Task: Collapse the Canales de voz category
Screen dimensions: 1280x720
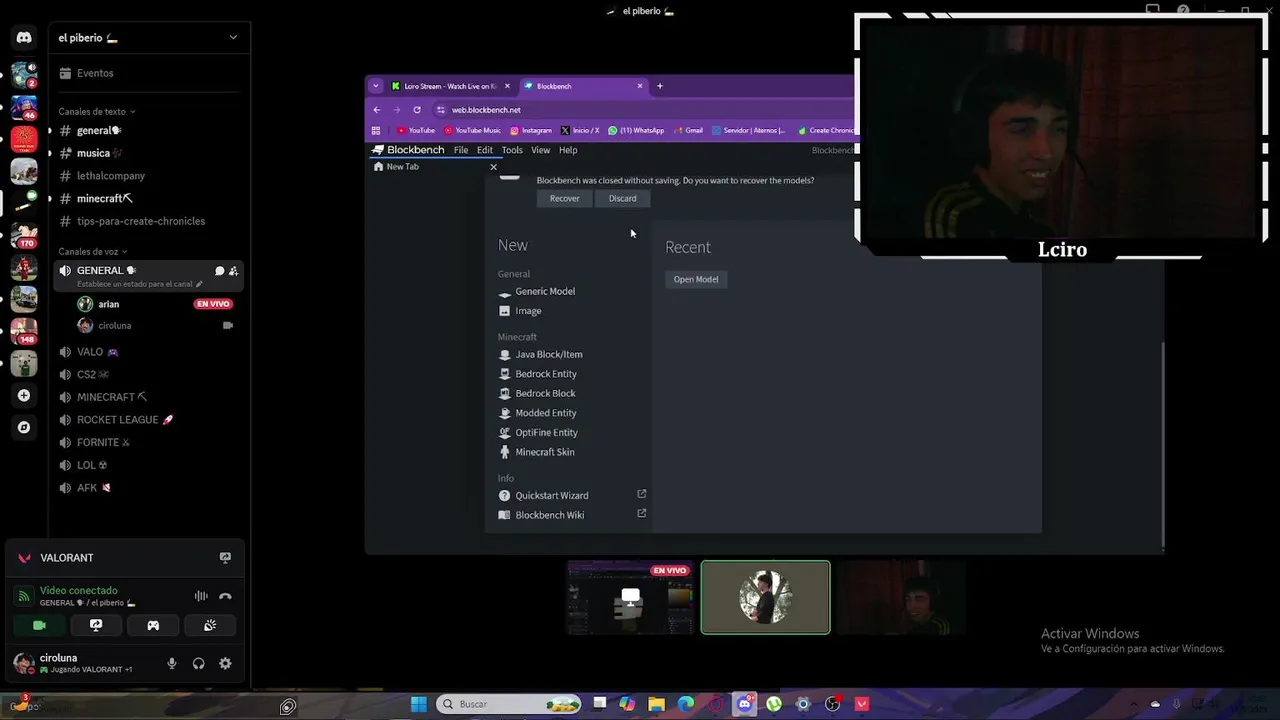Action: [93, 251]
